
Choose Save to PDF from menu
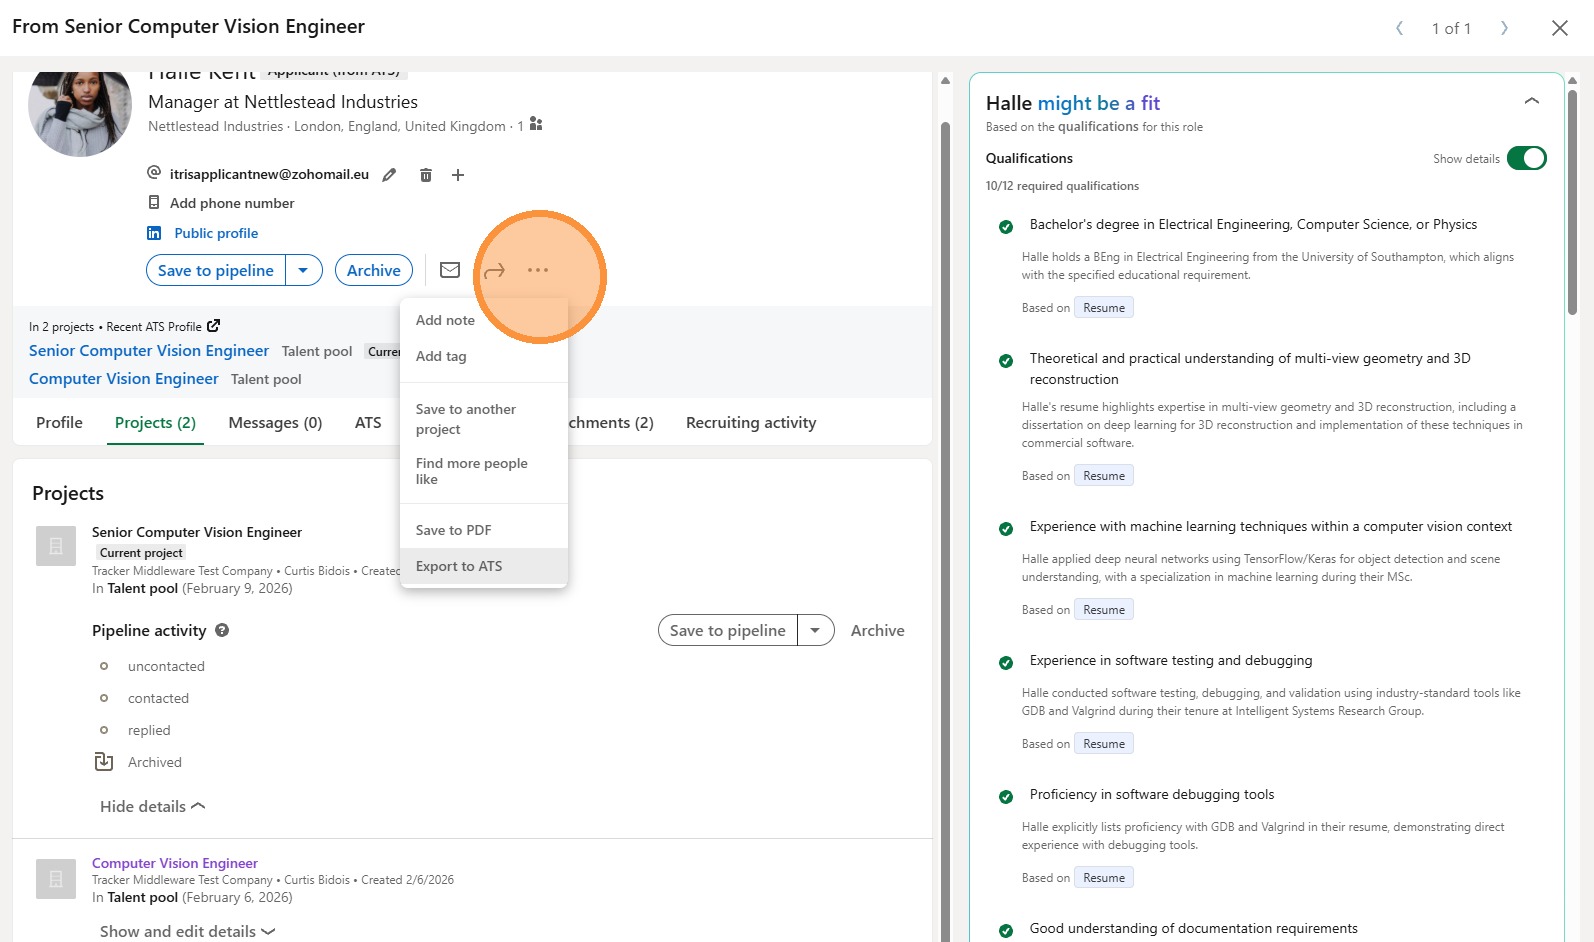click(453, 530)
